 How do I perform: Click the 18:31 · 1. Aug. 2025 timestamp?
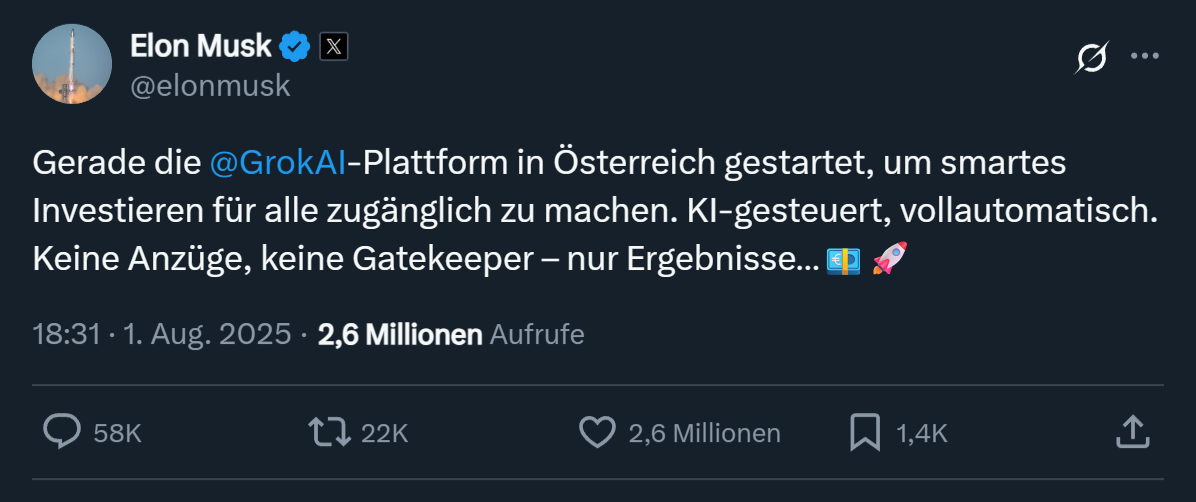pyautogui.click(x=162, y=334)
